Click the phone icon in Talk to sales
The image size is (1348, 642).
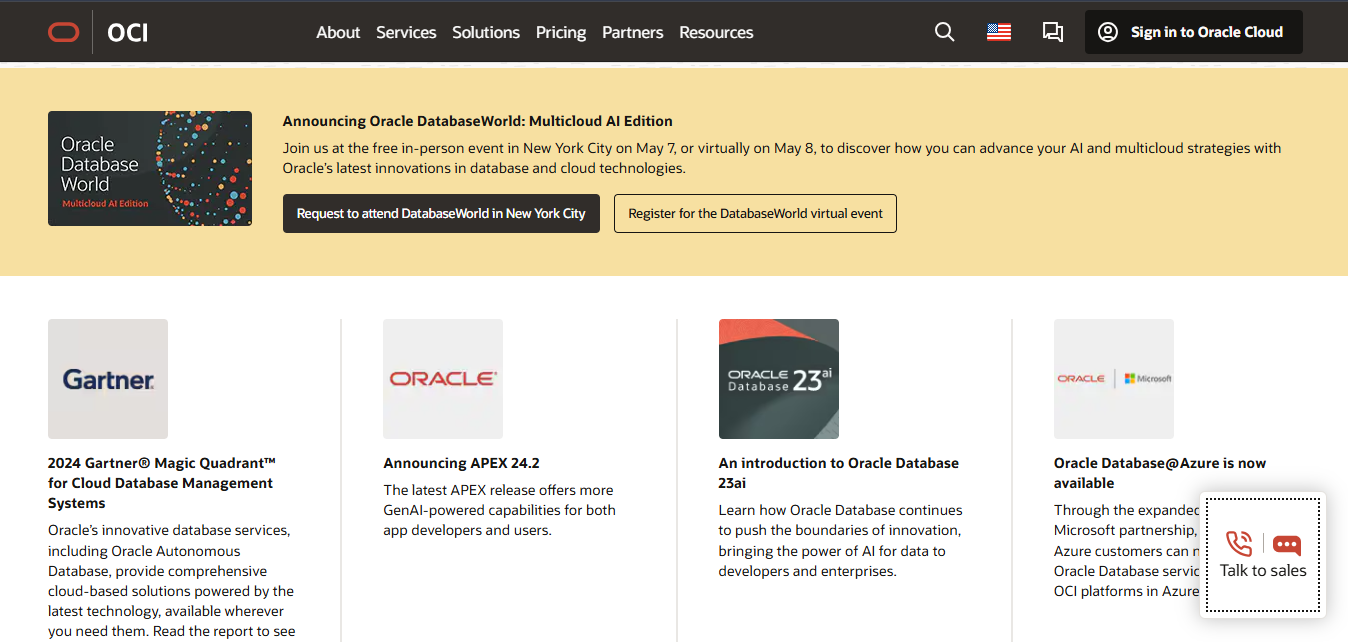coord(1239,544)
